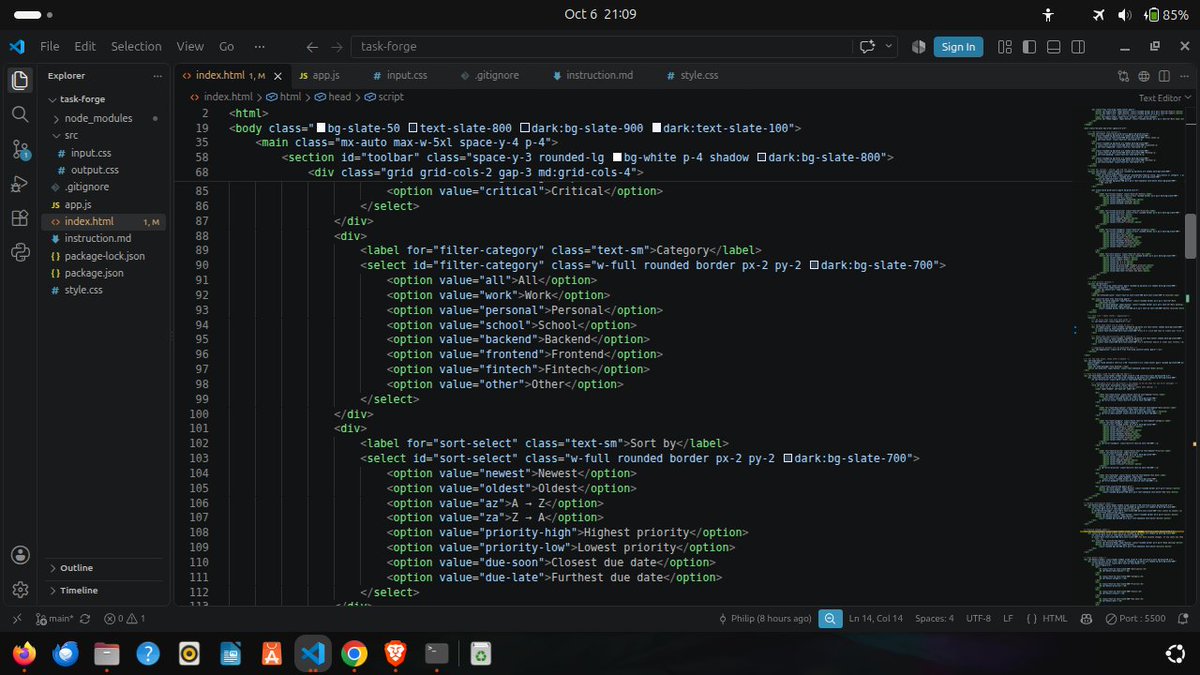Image resolution: width=1200 pixels, height=675 pixels.
Task: Click the Sign In button
Action: (x=958, y=46)
